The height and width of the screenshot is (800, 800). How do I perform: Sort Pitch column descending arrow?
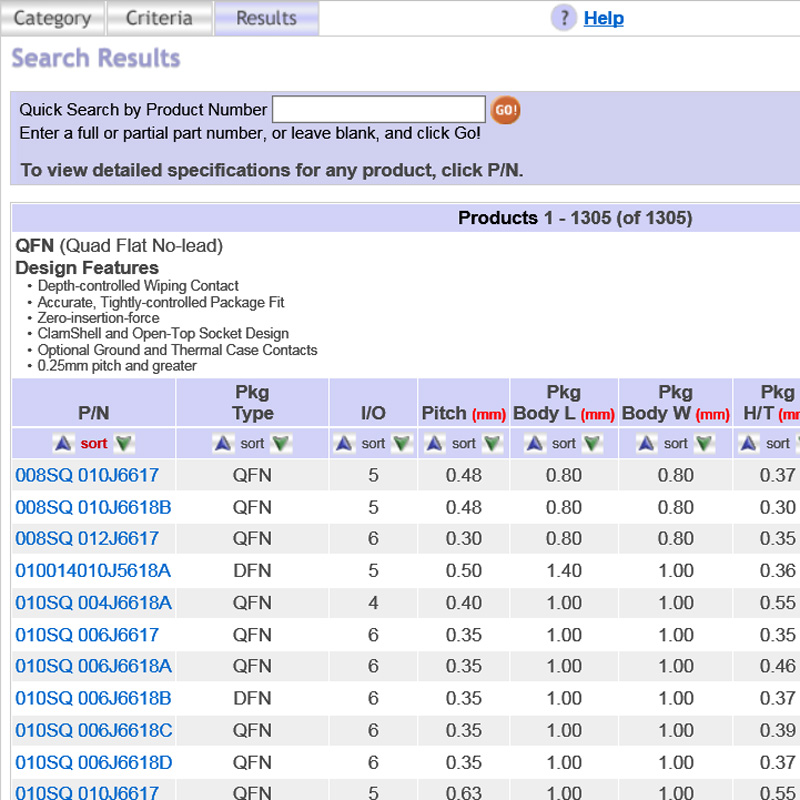click(x=492, y=443)
